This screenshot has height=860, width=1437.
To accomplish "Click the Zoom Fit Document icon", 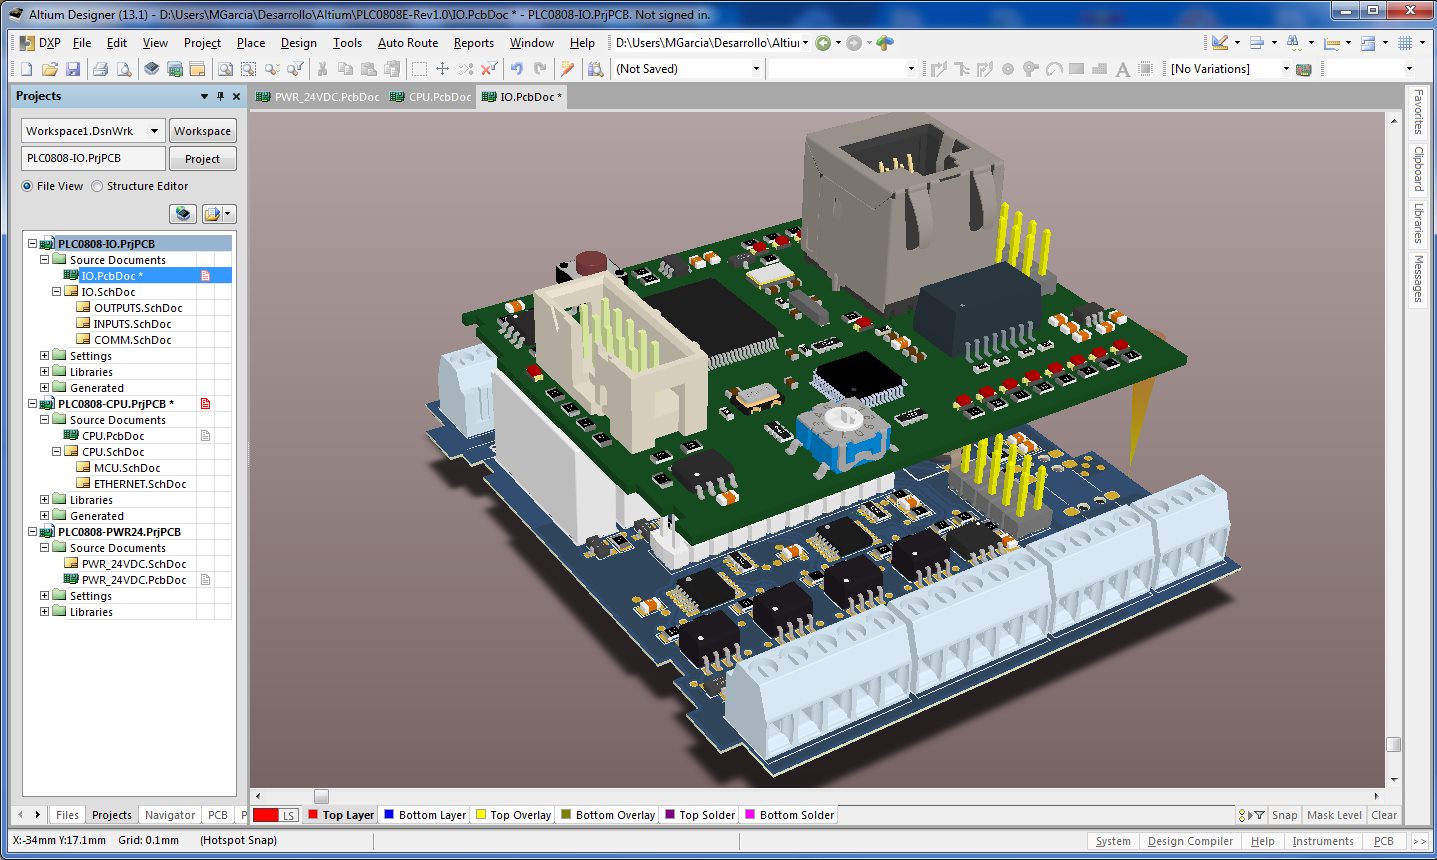I will point(225,69).
